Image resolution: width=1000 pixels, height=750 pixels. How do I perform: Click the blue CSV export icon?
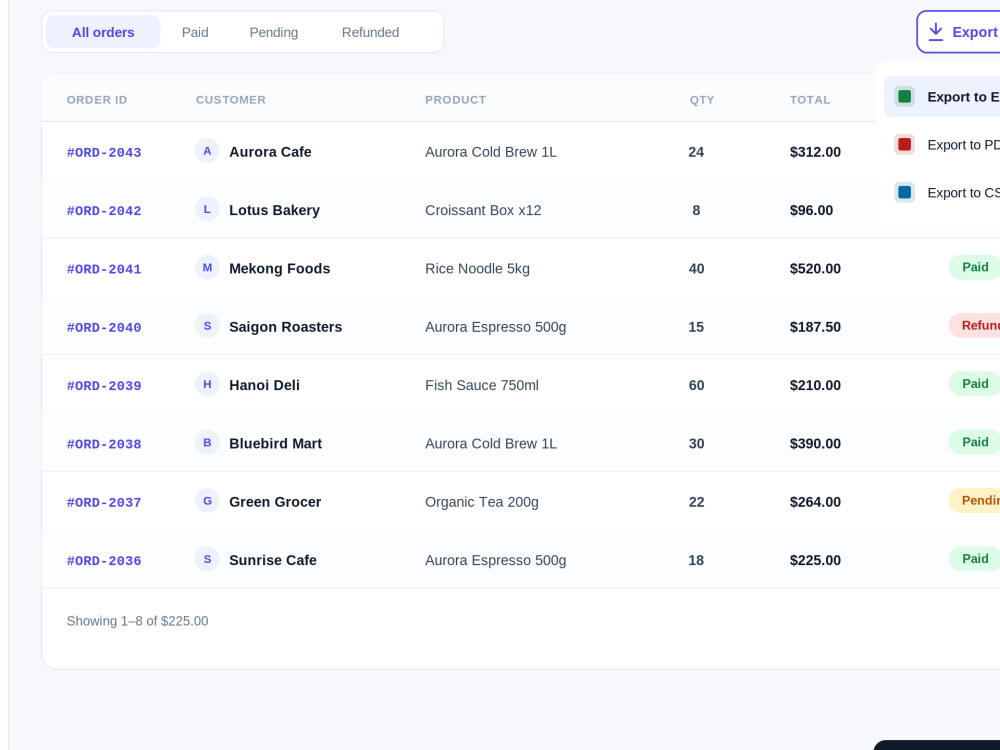click(904, 192)
